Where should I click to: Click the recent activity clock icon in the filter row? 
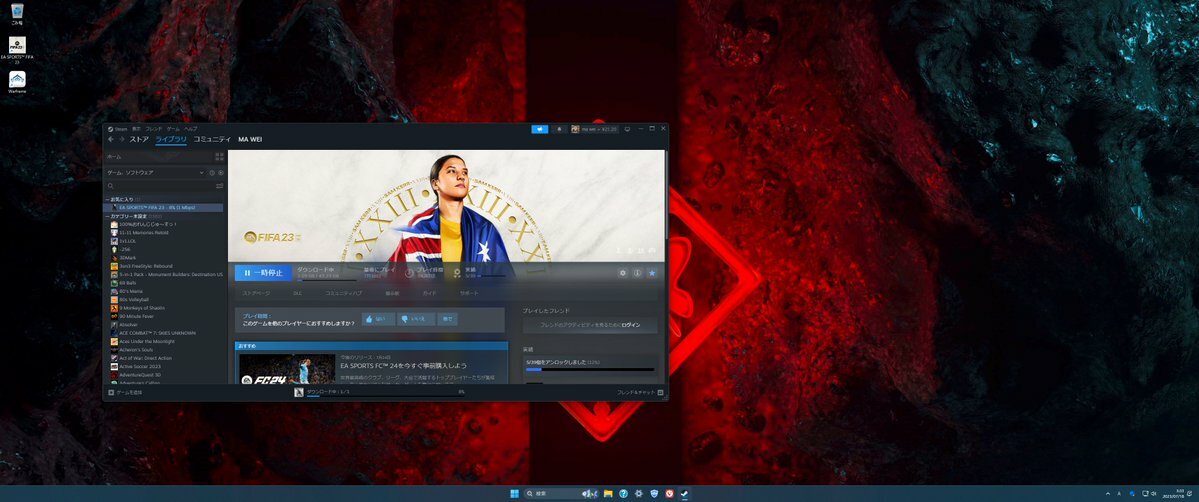(213, 173)
